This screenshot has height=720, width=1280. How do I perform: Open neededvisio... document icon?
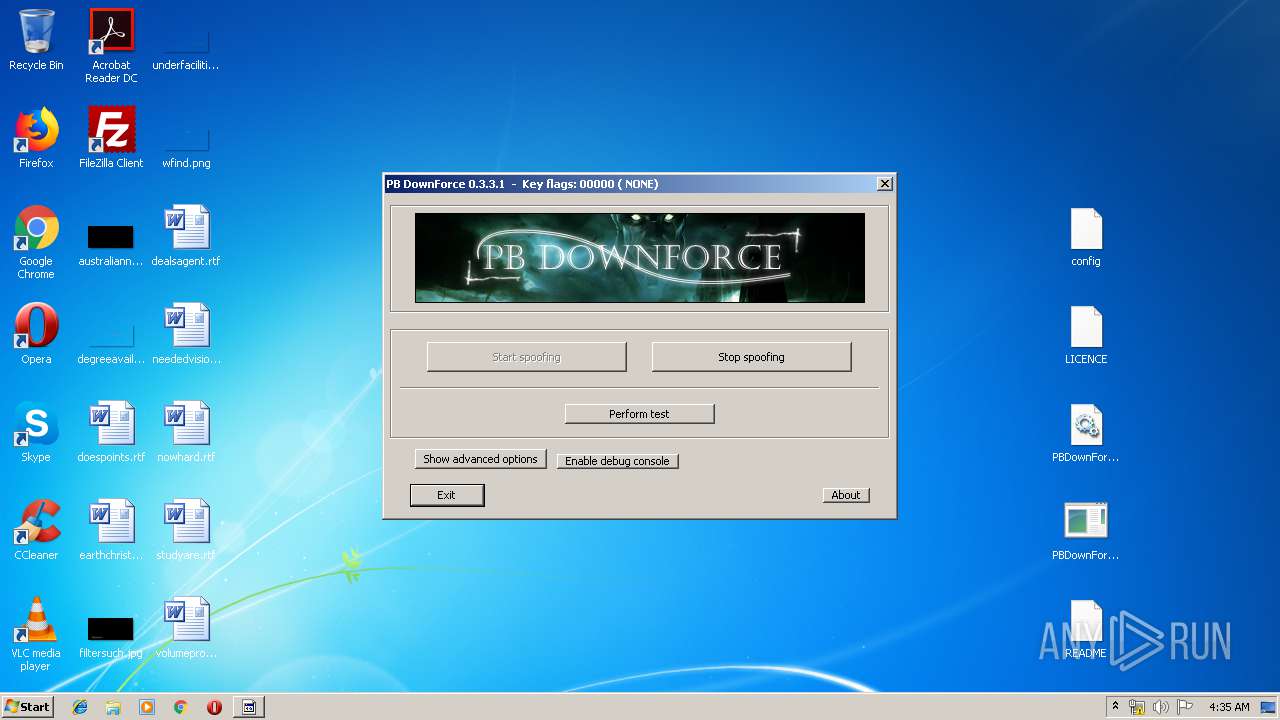186,335
